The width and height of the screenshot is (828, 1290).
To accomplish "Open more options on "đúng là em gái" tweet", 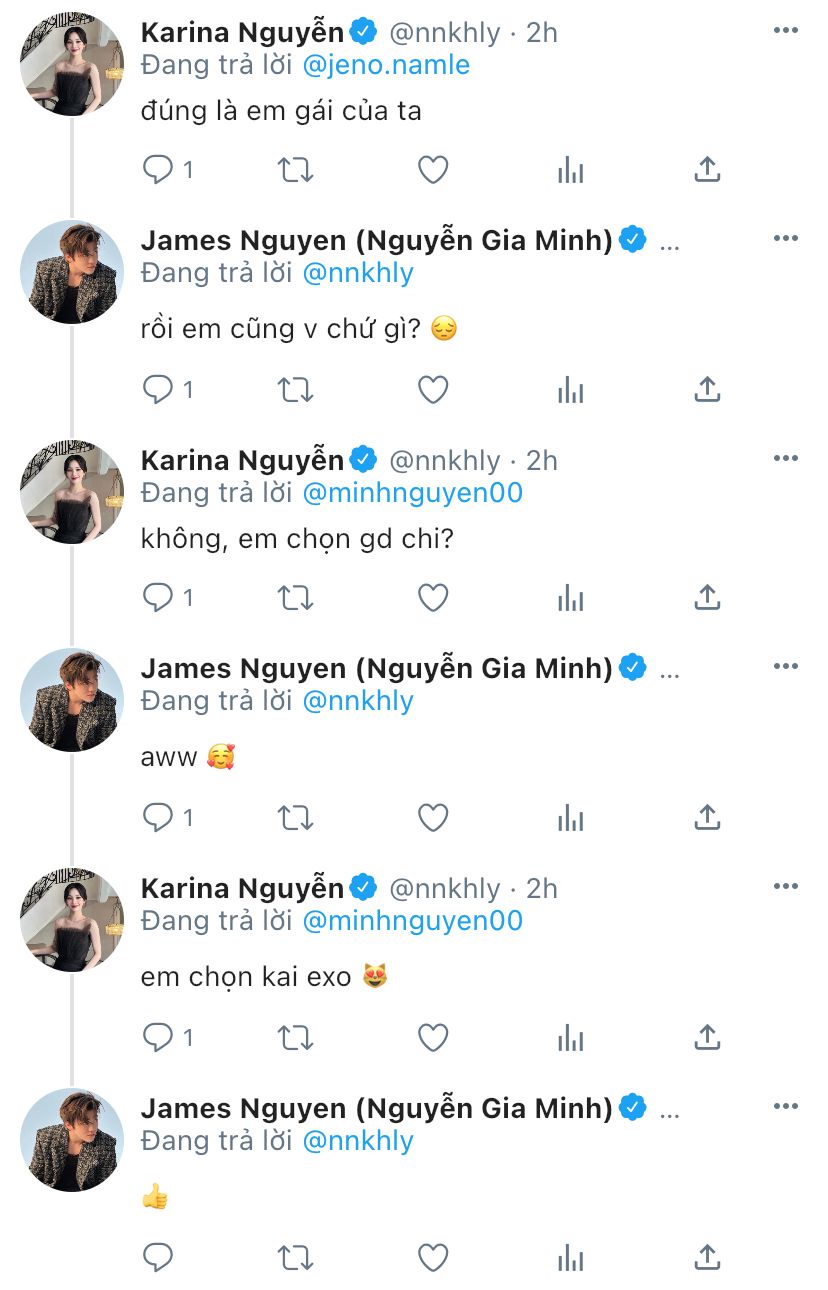I will point(786,31).
